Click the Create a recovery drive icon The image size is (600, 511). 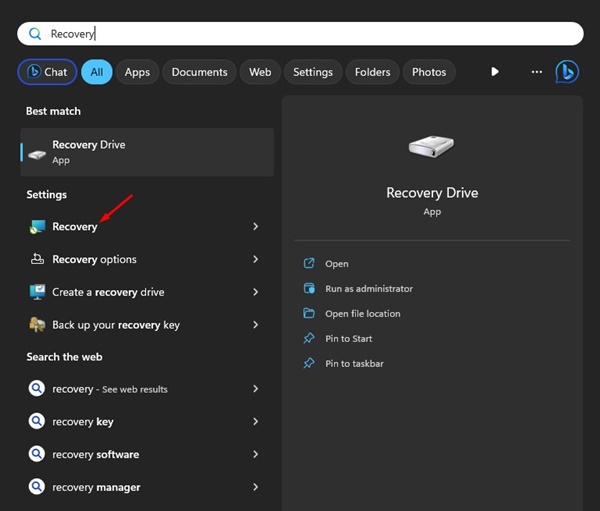pyautogui.click(x=37, y=292)
